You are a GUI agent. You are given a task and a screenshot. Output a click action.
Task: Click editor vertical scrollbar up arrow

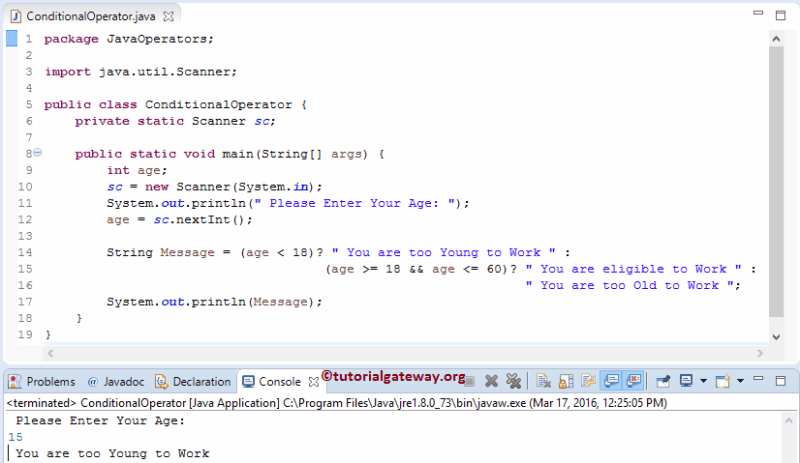[x=776, y=39]
